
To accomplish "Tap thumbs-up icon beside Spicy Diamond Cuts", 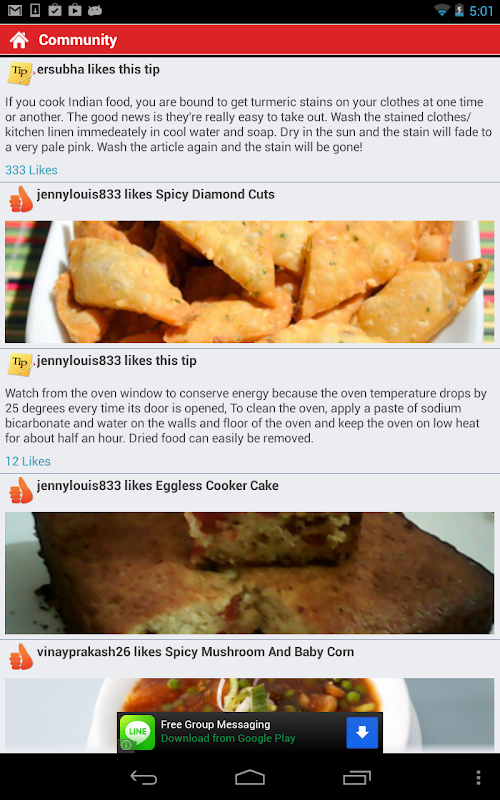I will (x=21, y=199).
